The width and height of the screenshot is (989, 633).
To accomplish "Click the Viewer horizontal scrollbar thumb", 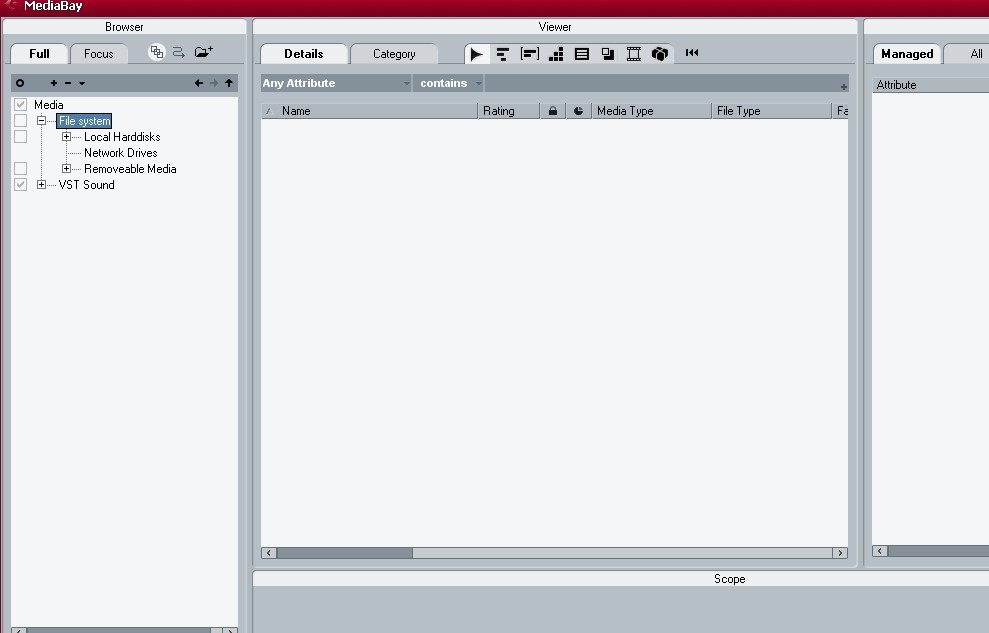I will click(345, 553).
